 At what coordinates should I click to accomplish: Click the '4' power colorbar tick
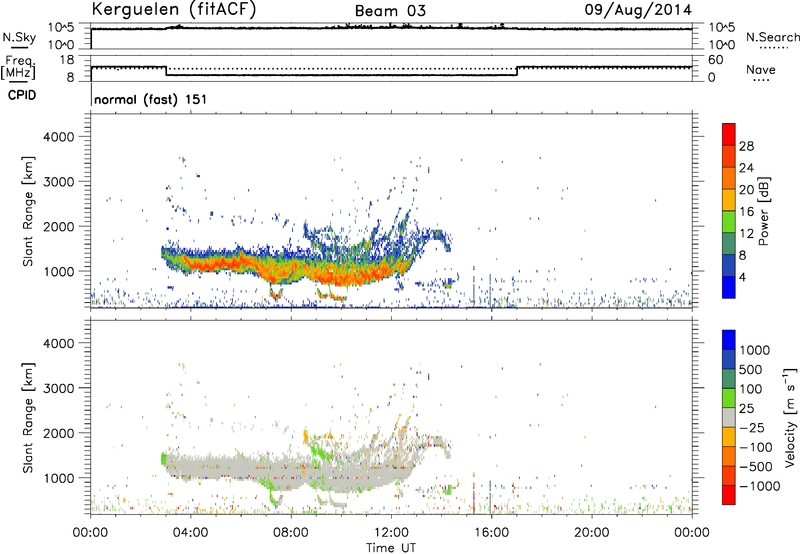[x=743, y=278]
